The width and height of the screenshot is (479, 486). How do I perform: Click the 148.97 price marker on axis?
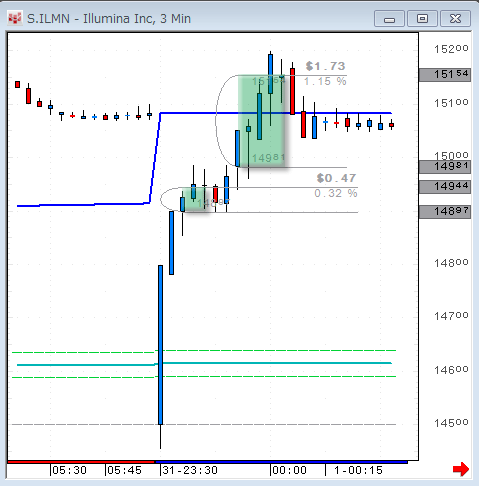click(445, 212)
